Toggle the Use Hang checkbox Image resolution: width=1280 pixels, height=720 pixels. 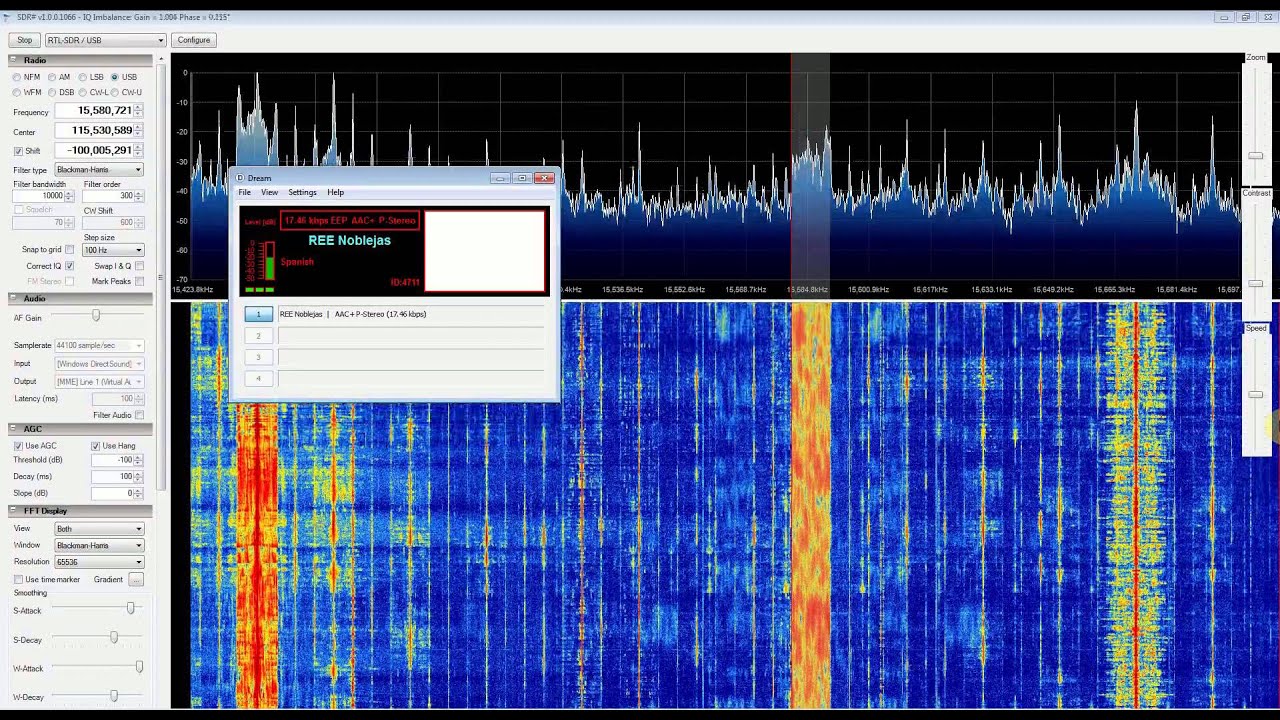(96, 446)
